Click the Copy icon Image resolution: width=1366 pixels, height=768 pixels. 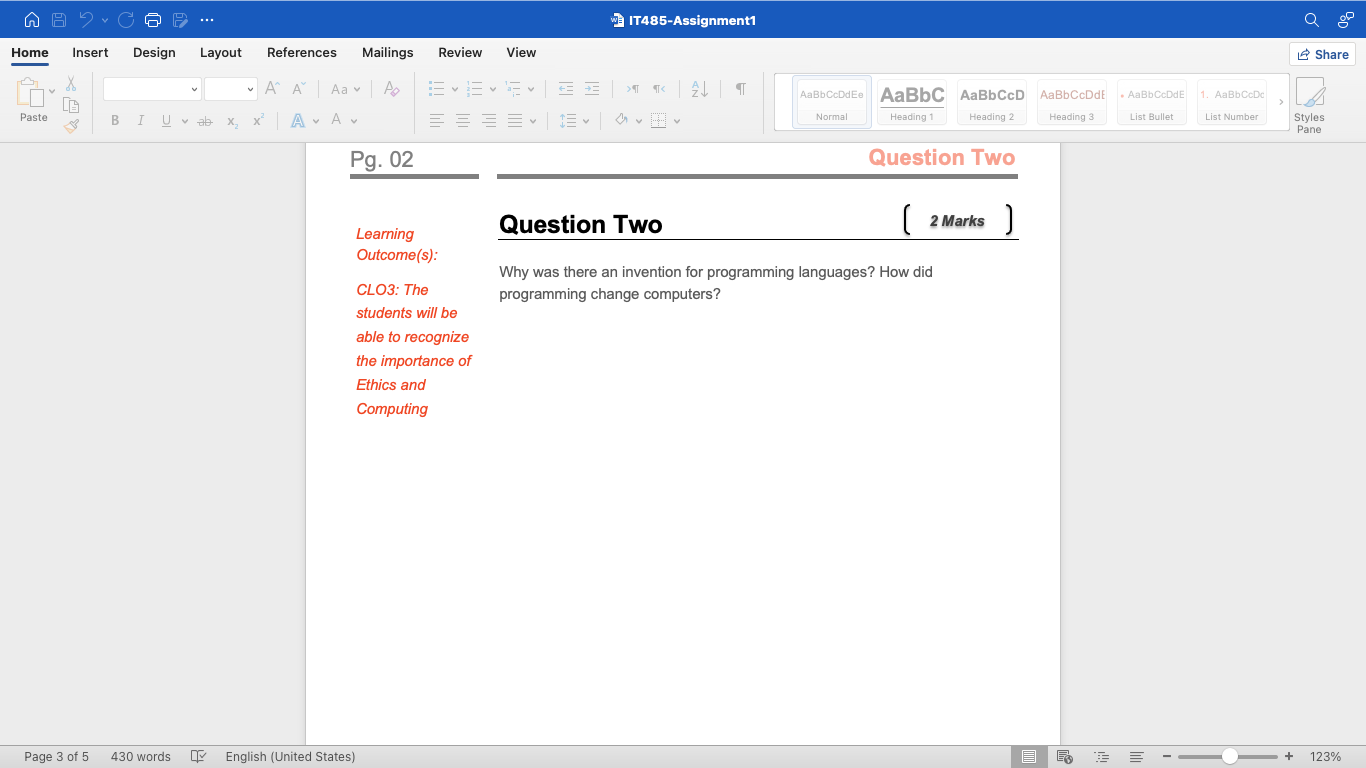tap(71, 104)
